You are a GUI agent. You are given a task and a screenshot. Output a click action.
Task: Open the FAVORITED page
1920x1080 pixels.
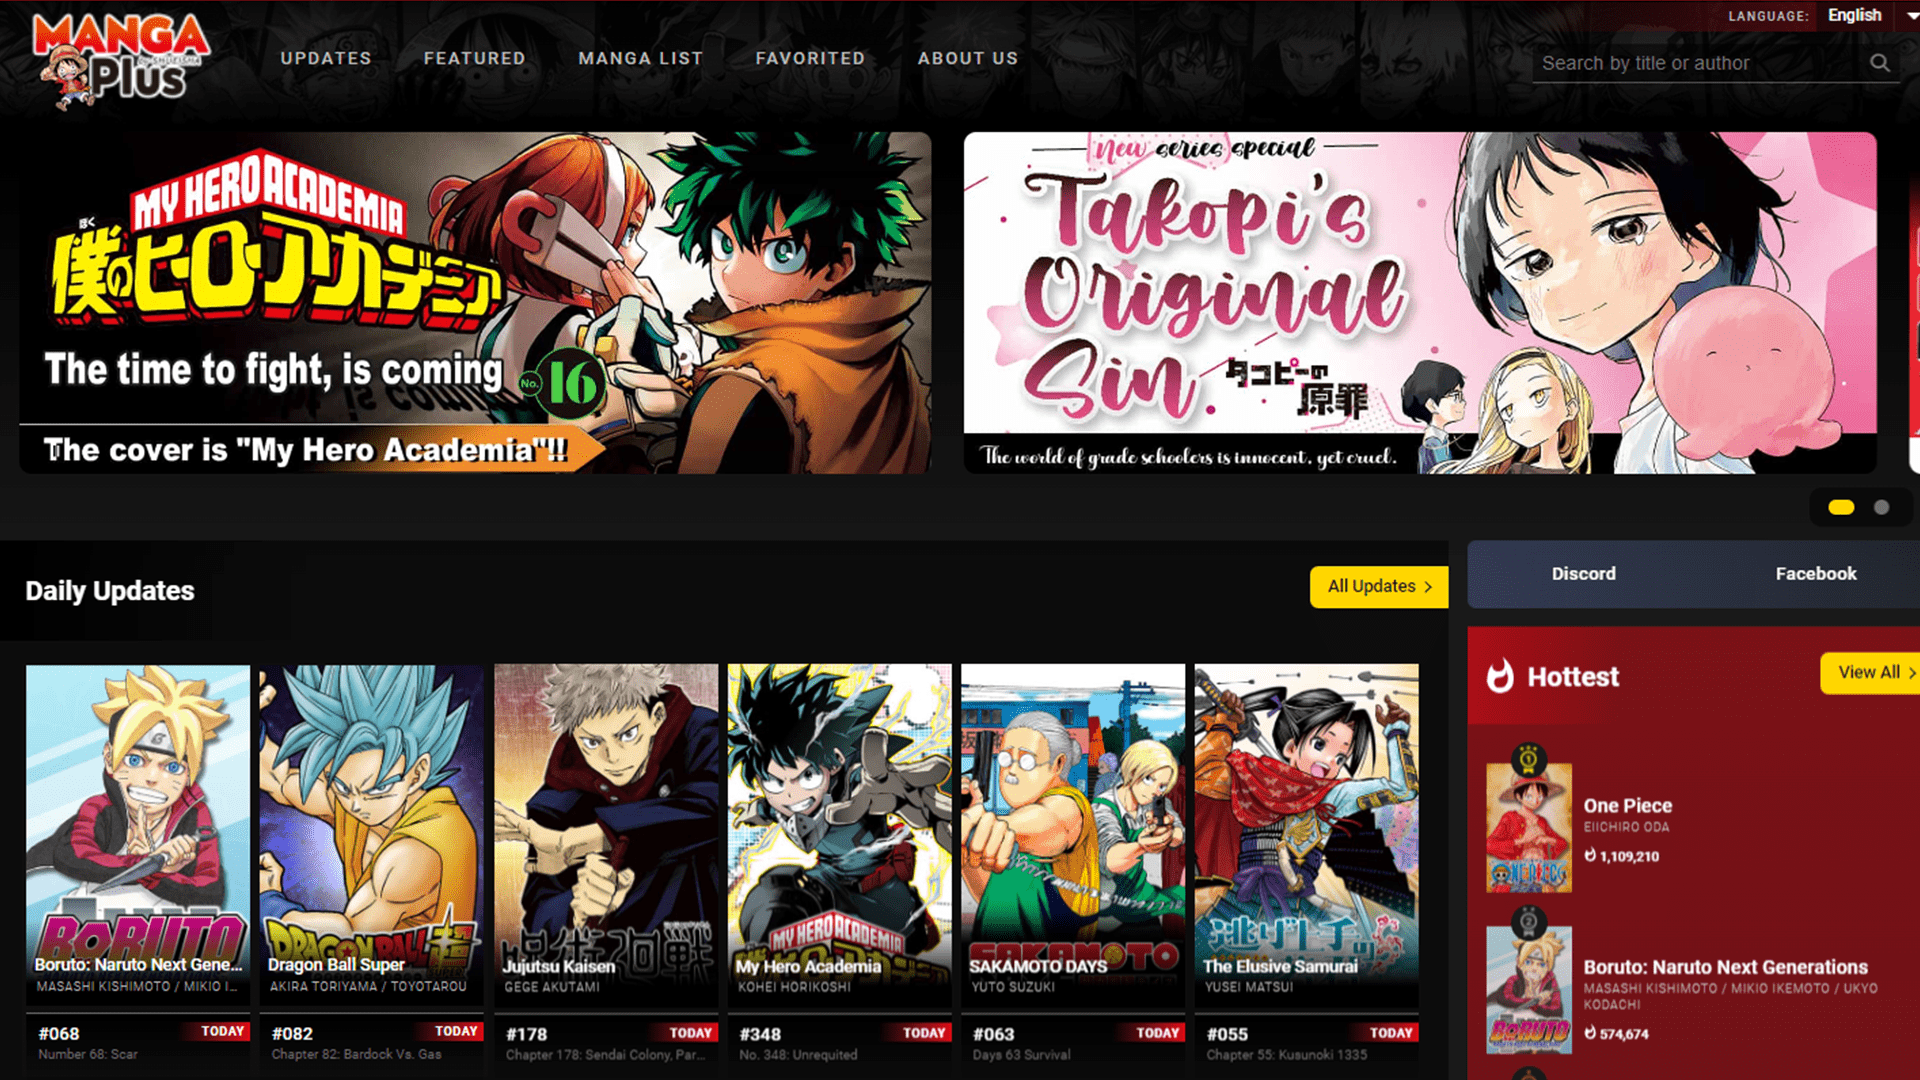[811, 58]
